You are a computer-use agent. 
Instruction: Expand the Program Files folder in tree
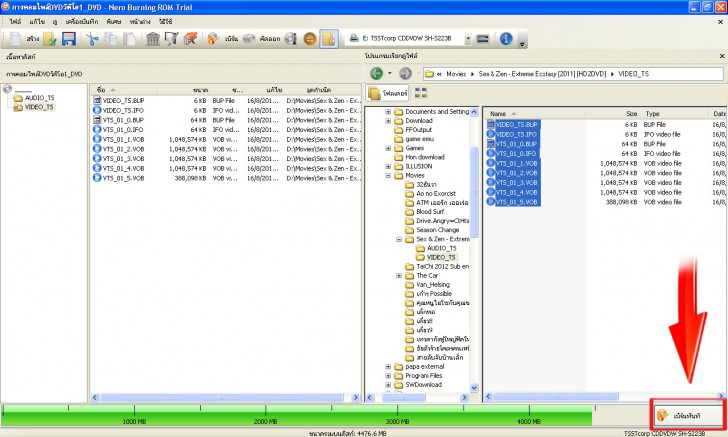[x=388, y=375]
